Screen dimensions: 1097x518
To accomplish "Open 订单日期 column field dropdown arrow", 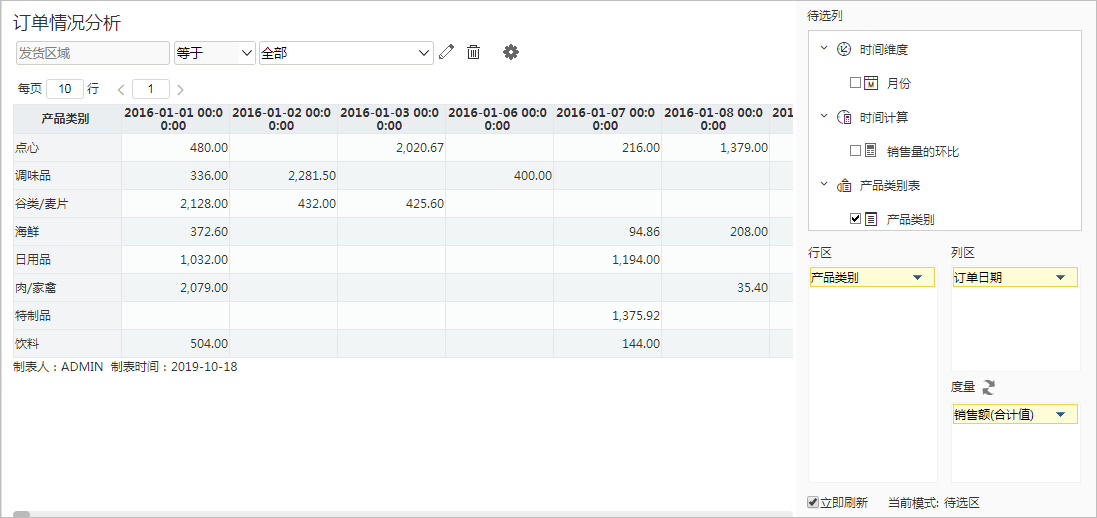I will pos(1061,278).
